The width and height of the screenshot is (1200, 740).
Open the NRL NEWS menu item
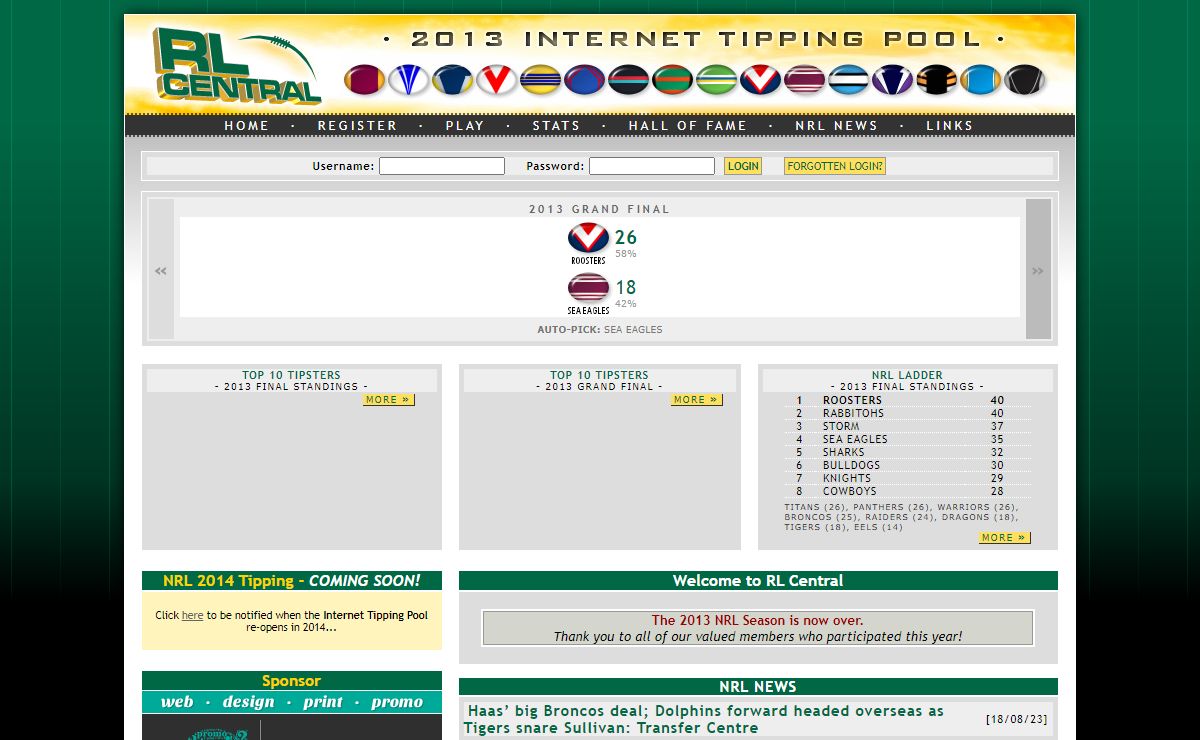coord(837,126)
